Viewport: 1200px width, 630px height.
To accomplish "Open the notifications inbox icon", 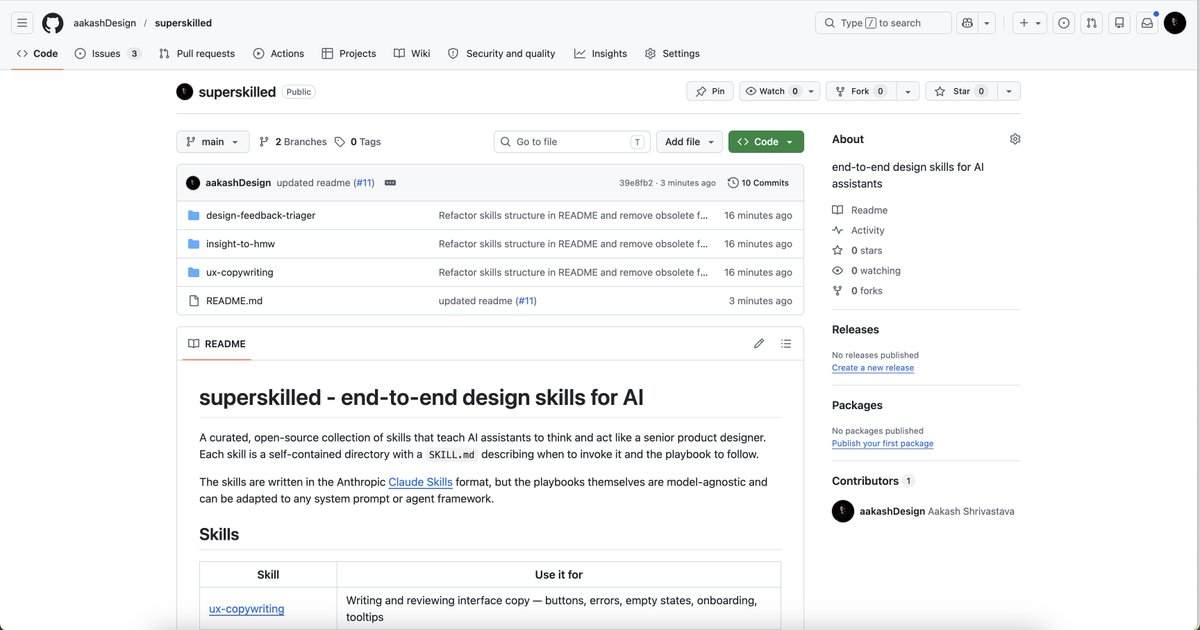I will tap(1148, 22).
